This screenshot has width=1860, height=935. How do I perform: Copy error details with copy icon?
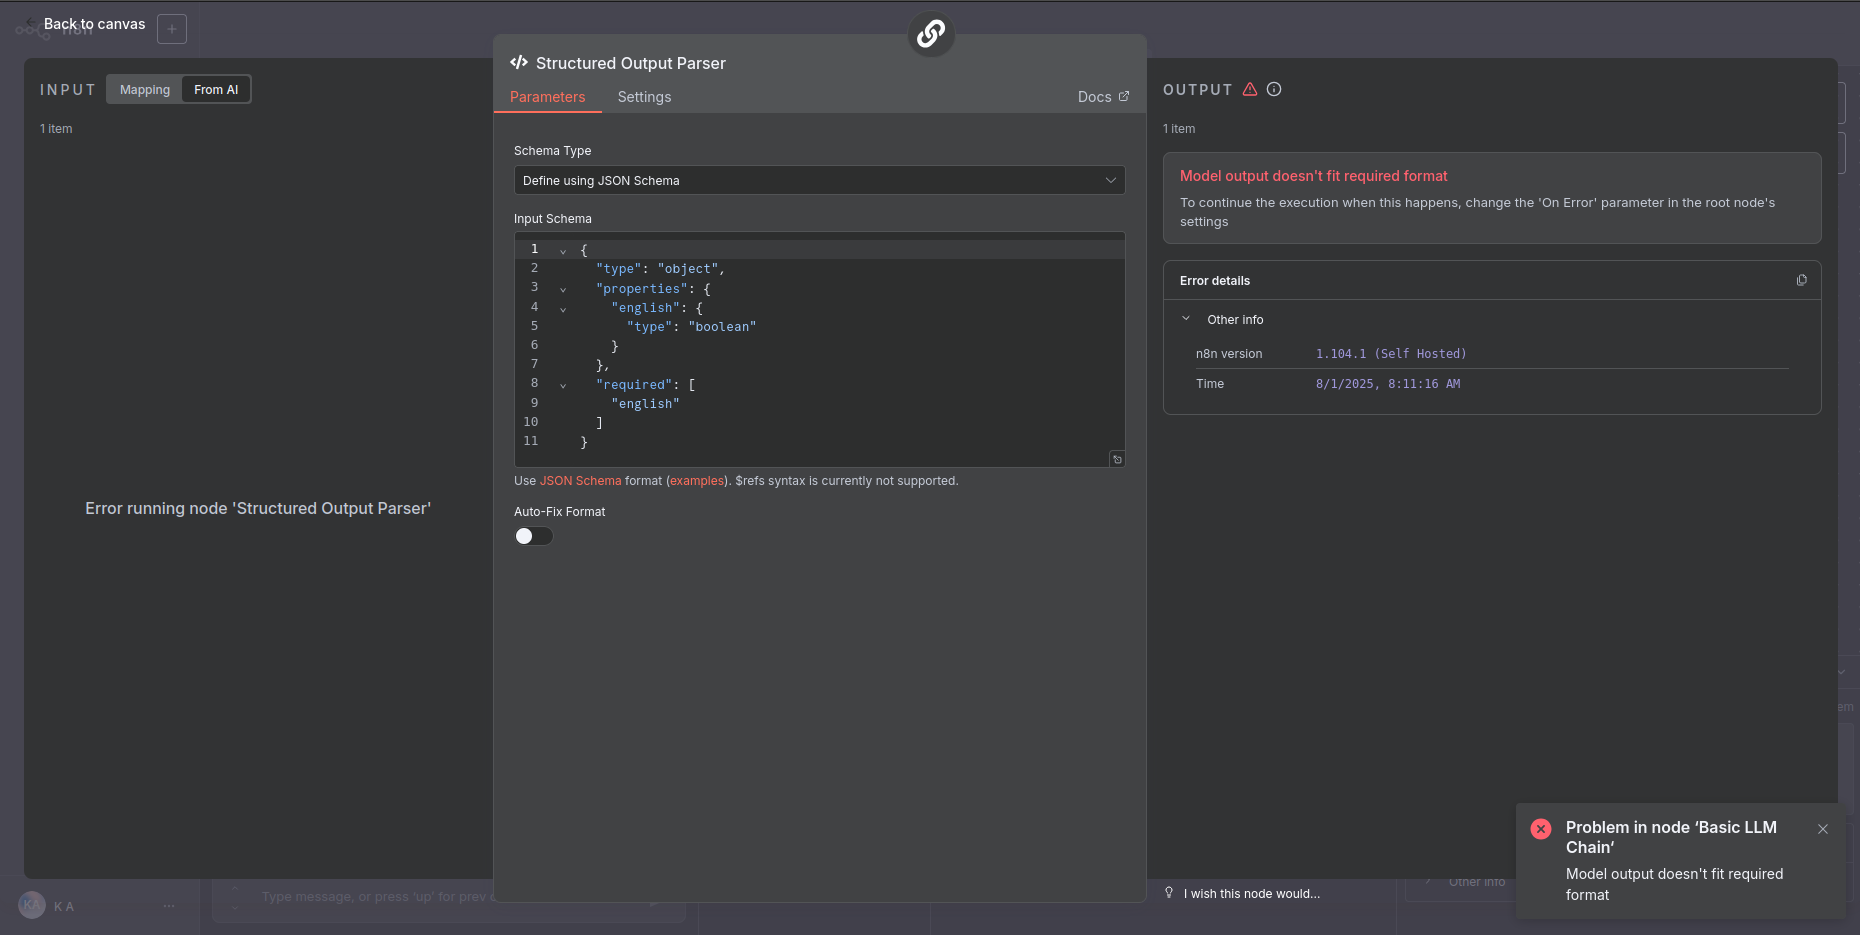[x=1801, y=280]
